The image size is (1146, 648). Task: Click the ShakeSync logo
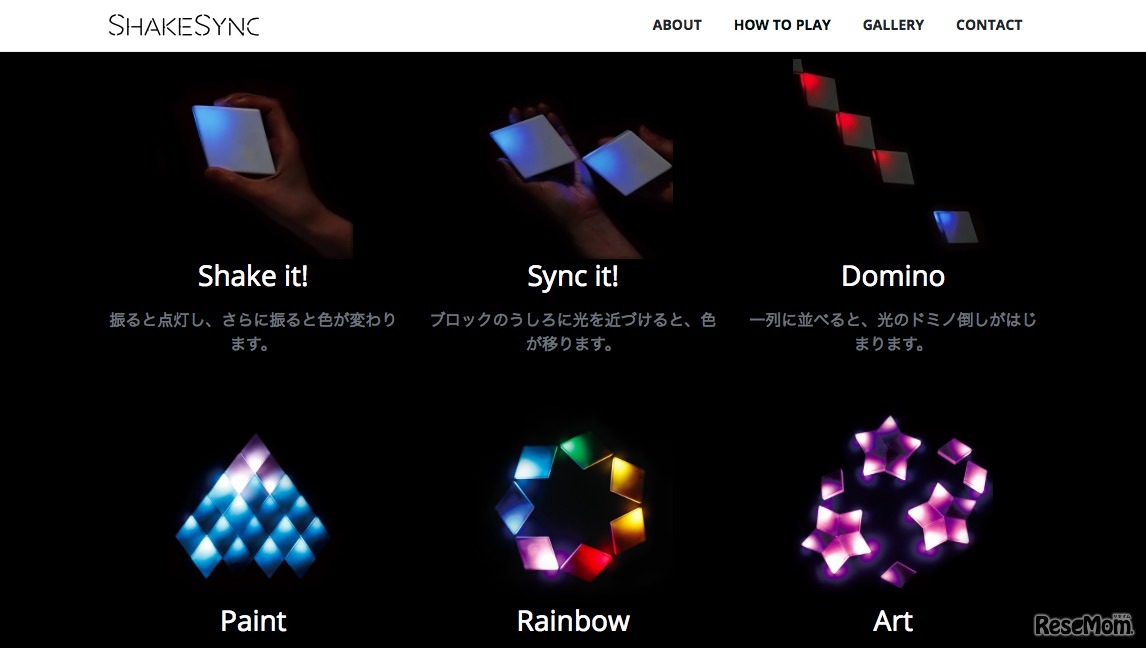pyautogui.click(x=184, y=26)
